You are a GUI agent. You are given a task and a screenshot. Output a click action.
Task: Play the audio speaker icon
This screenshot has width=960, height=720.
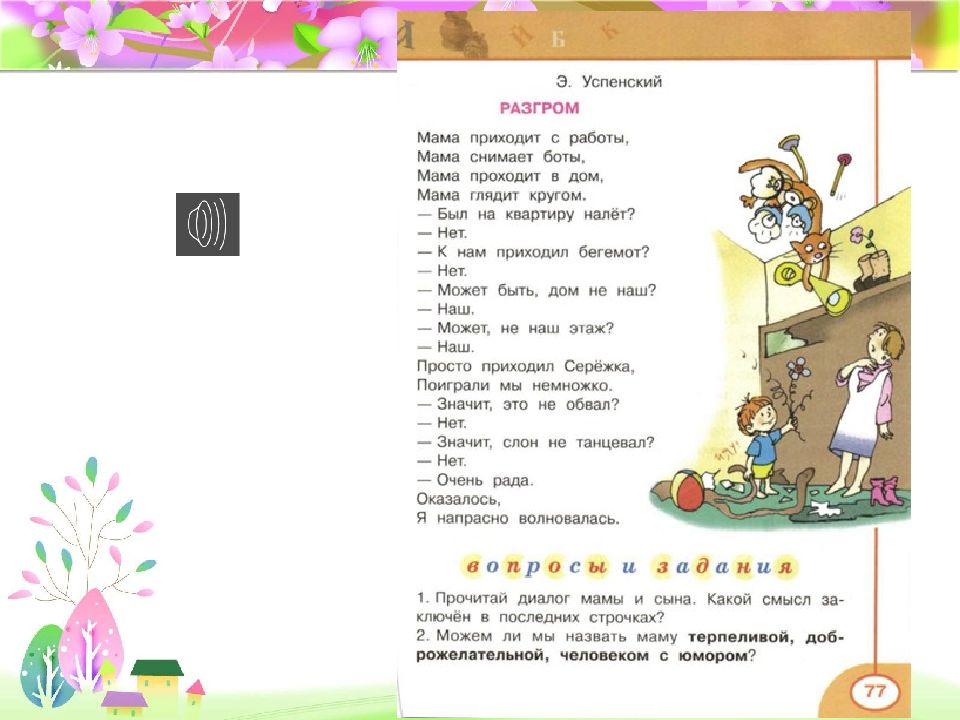(x=208, y=224)
